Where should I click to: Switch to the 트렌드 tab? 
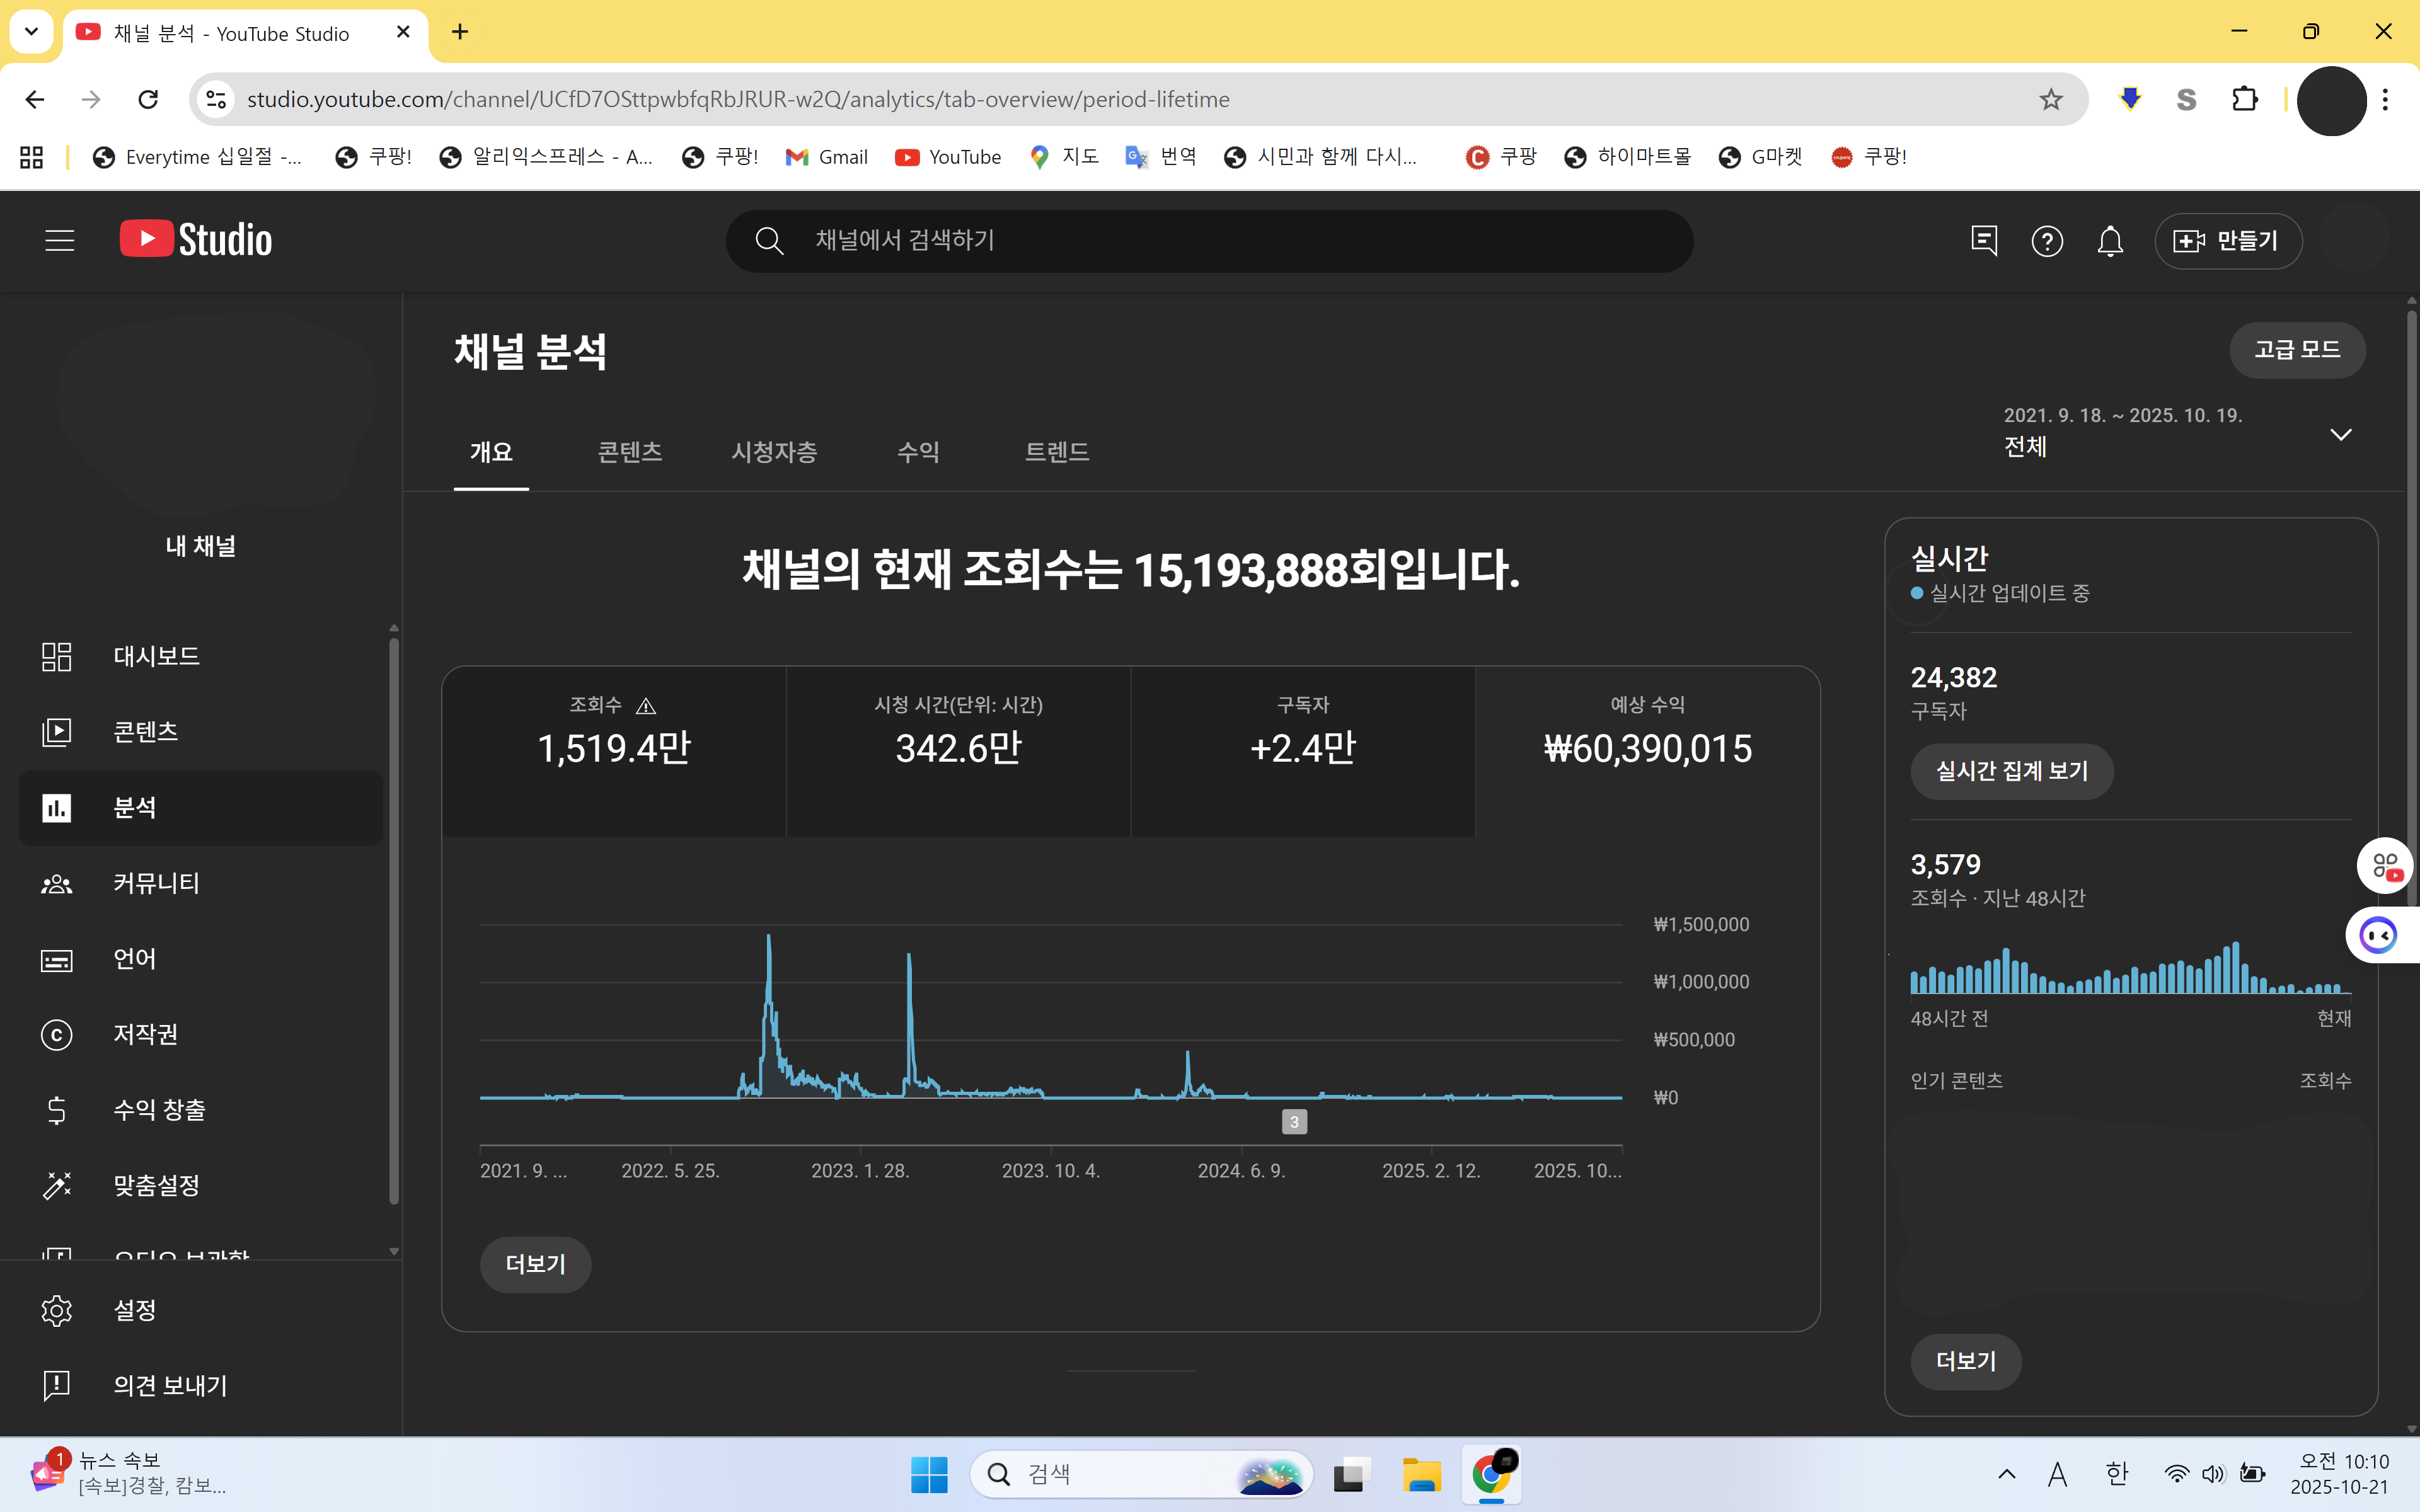1056,452
